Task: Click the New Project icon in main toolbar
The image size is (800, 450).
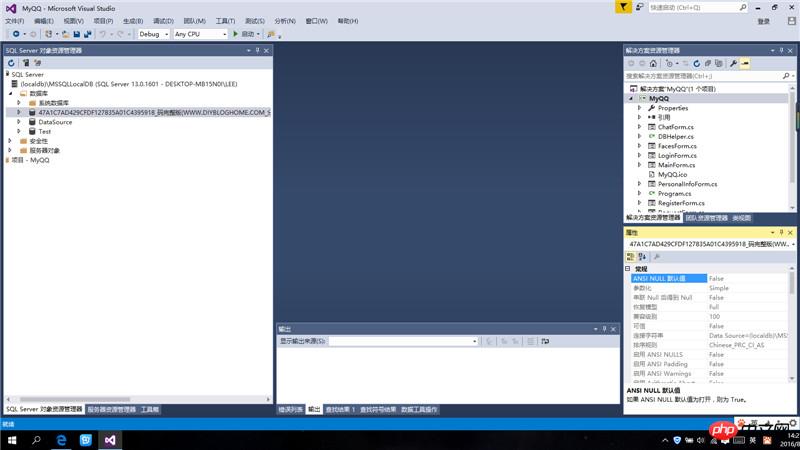Action: pos(48,34)
